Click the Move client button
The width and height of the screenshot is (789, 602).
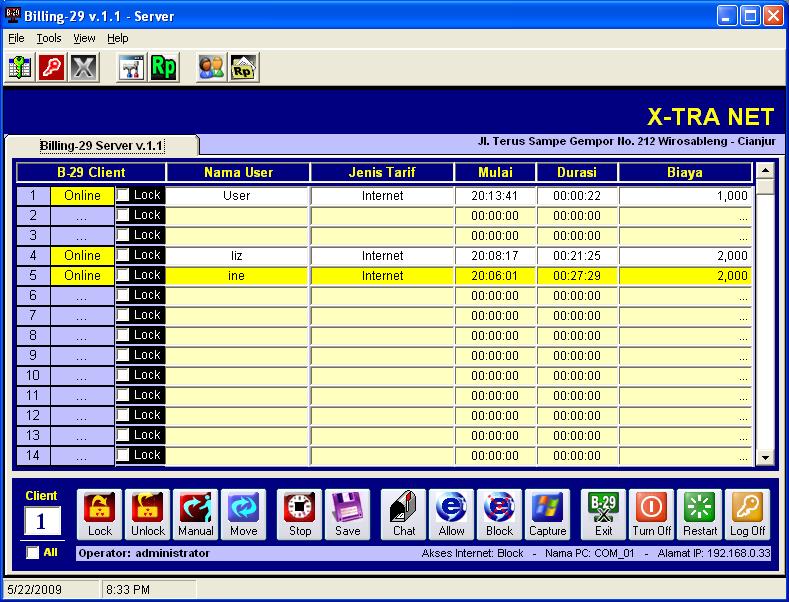pos(244,514)
